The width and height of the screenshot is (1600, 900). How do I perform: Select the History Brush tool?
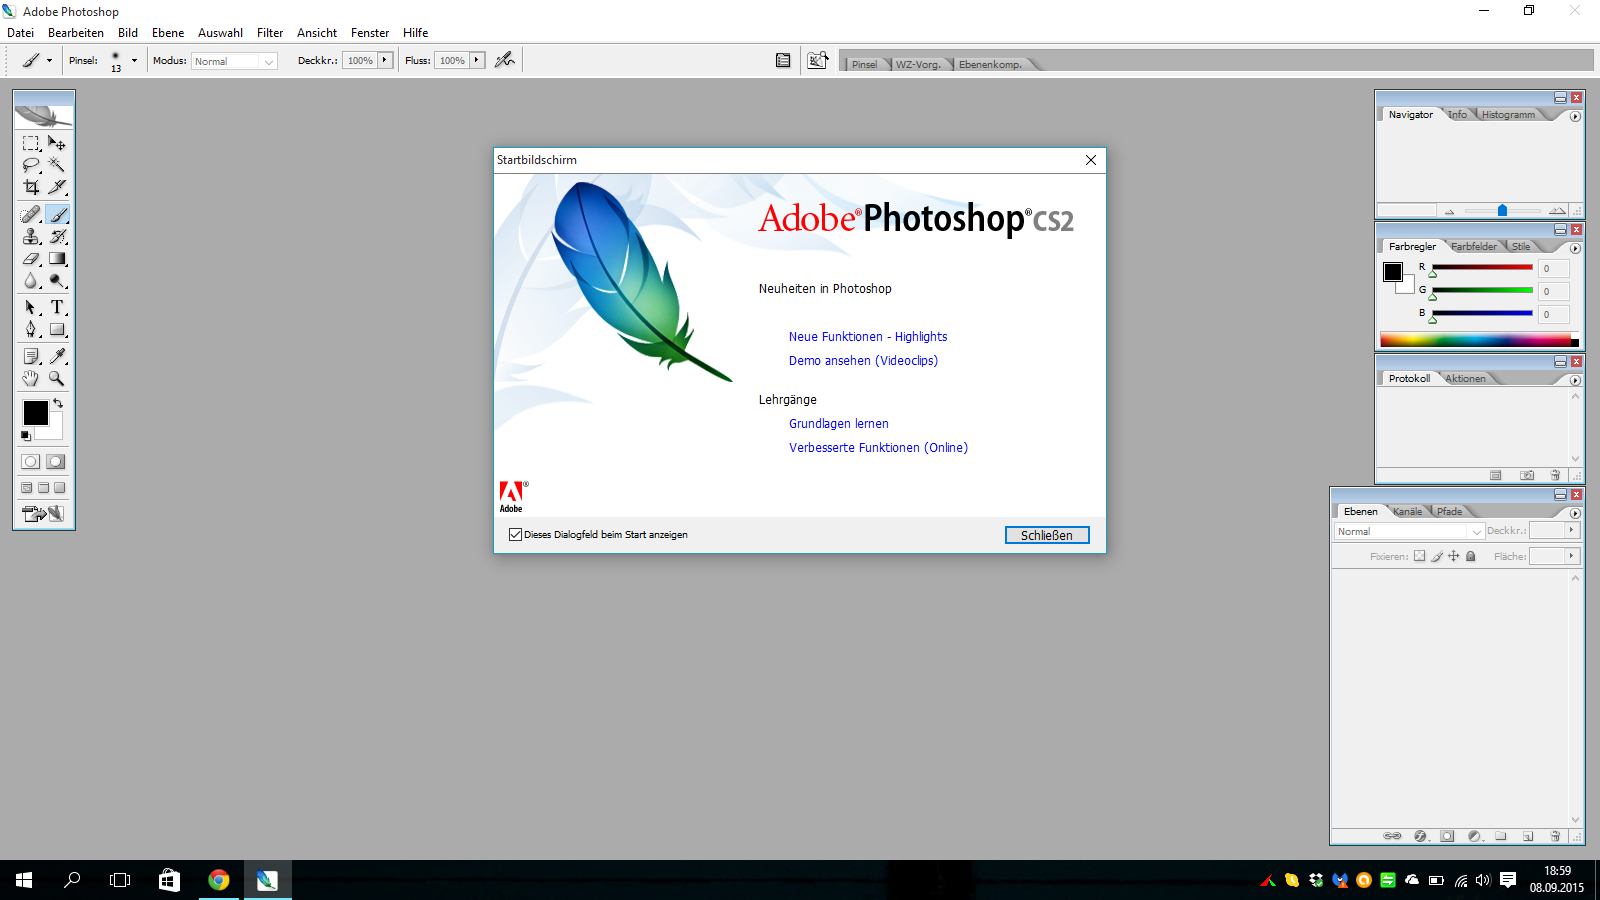pyautogui.click(x=57, y=236)
